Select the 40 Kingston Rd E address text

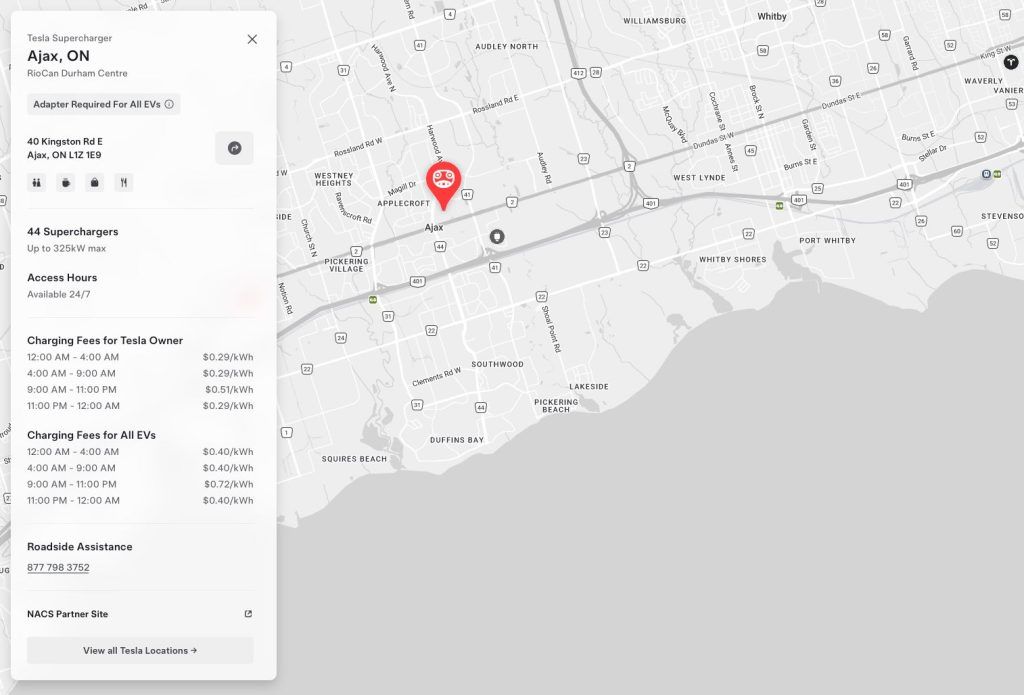(x=65, y=142)
